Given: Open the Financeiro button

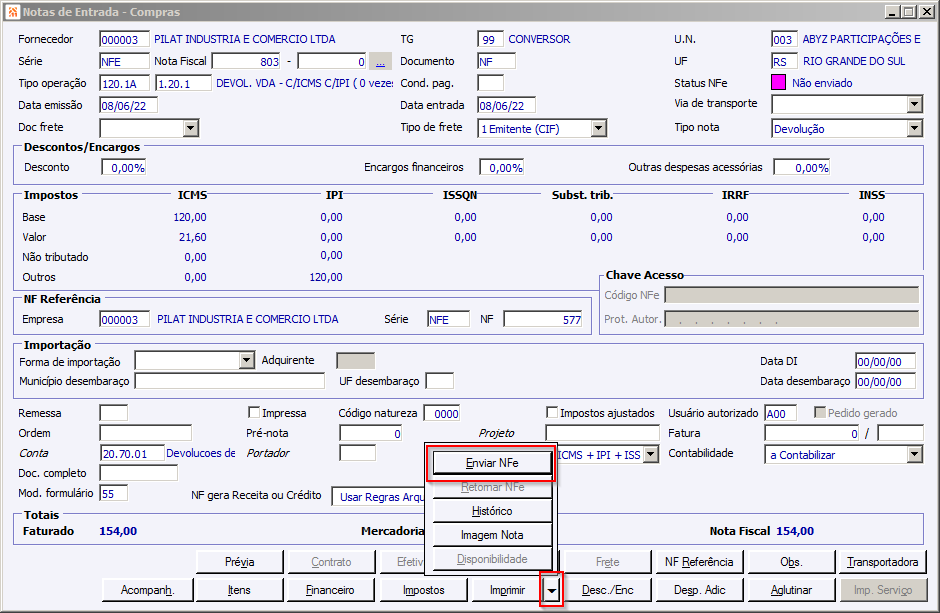Looking at the screenshot, I should coord(330,590).
